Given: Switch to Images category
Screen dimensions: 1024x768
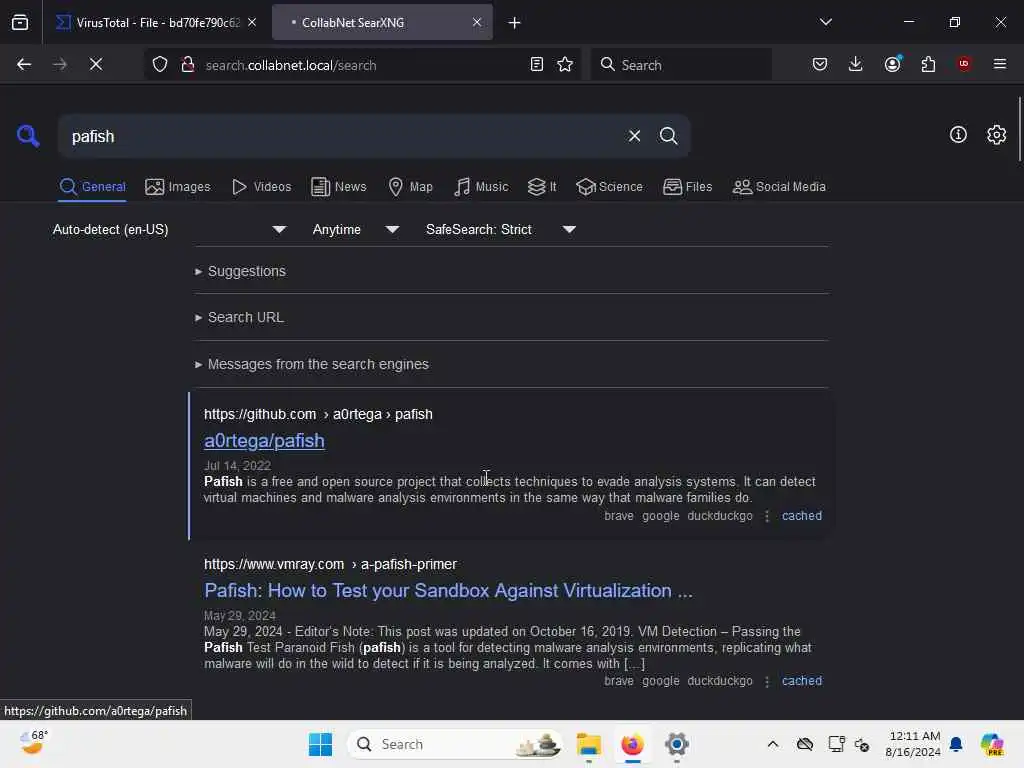Looking at the screenshot, I should [178, 187].
